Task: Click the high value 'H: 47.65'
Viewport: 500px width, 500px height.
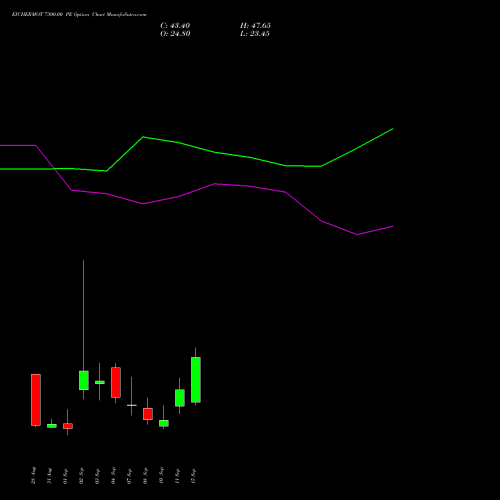Action: pos(255,26)
